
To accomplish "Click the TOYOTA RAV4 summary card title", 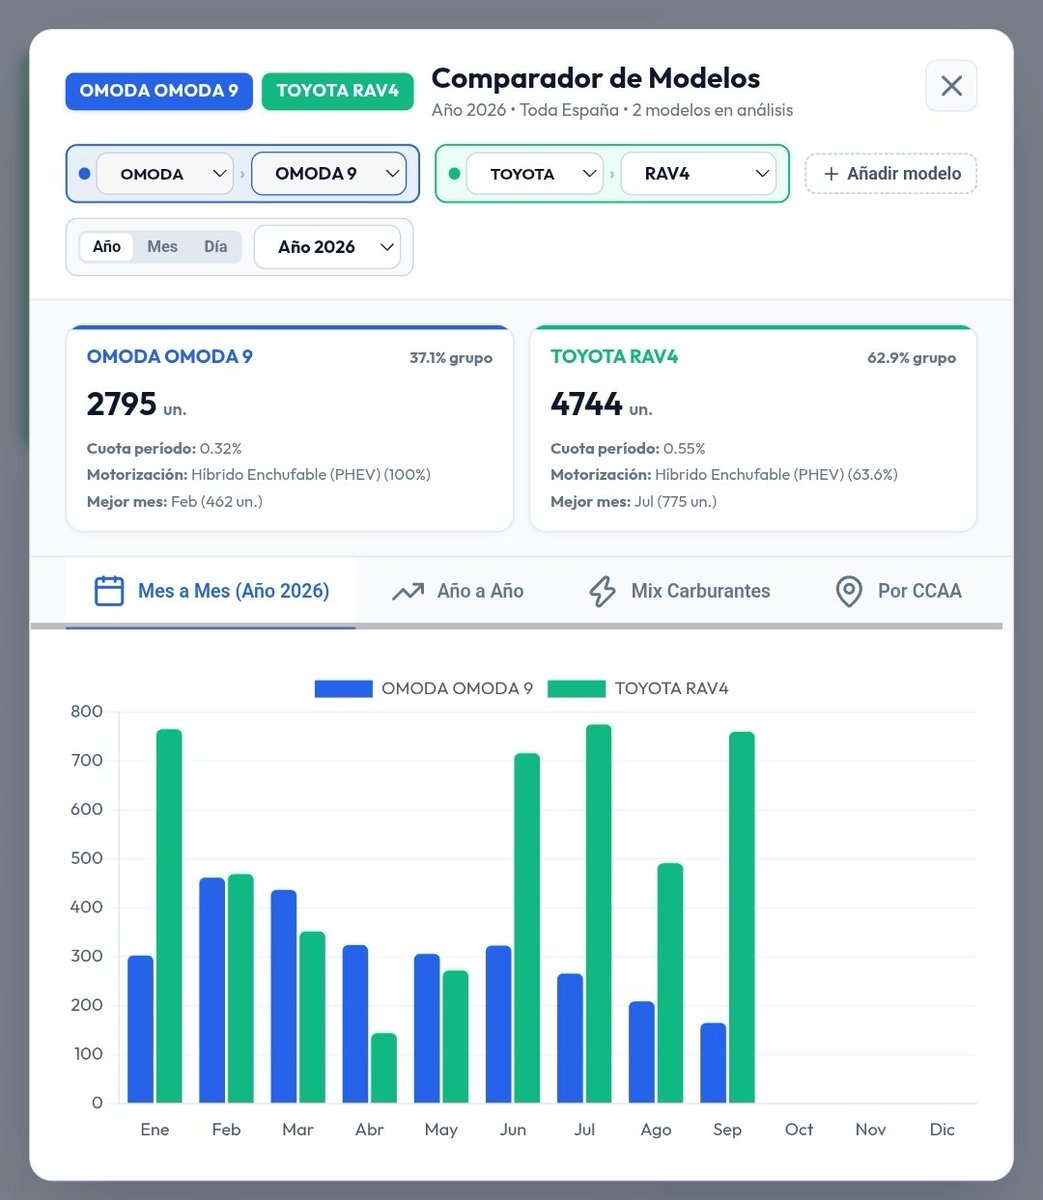I will pos(614,357).
